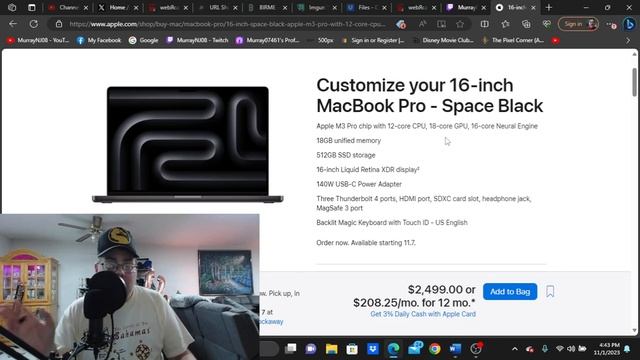Open Dropbox from the taskbar

pyautogui.click(x=373, y=349)
